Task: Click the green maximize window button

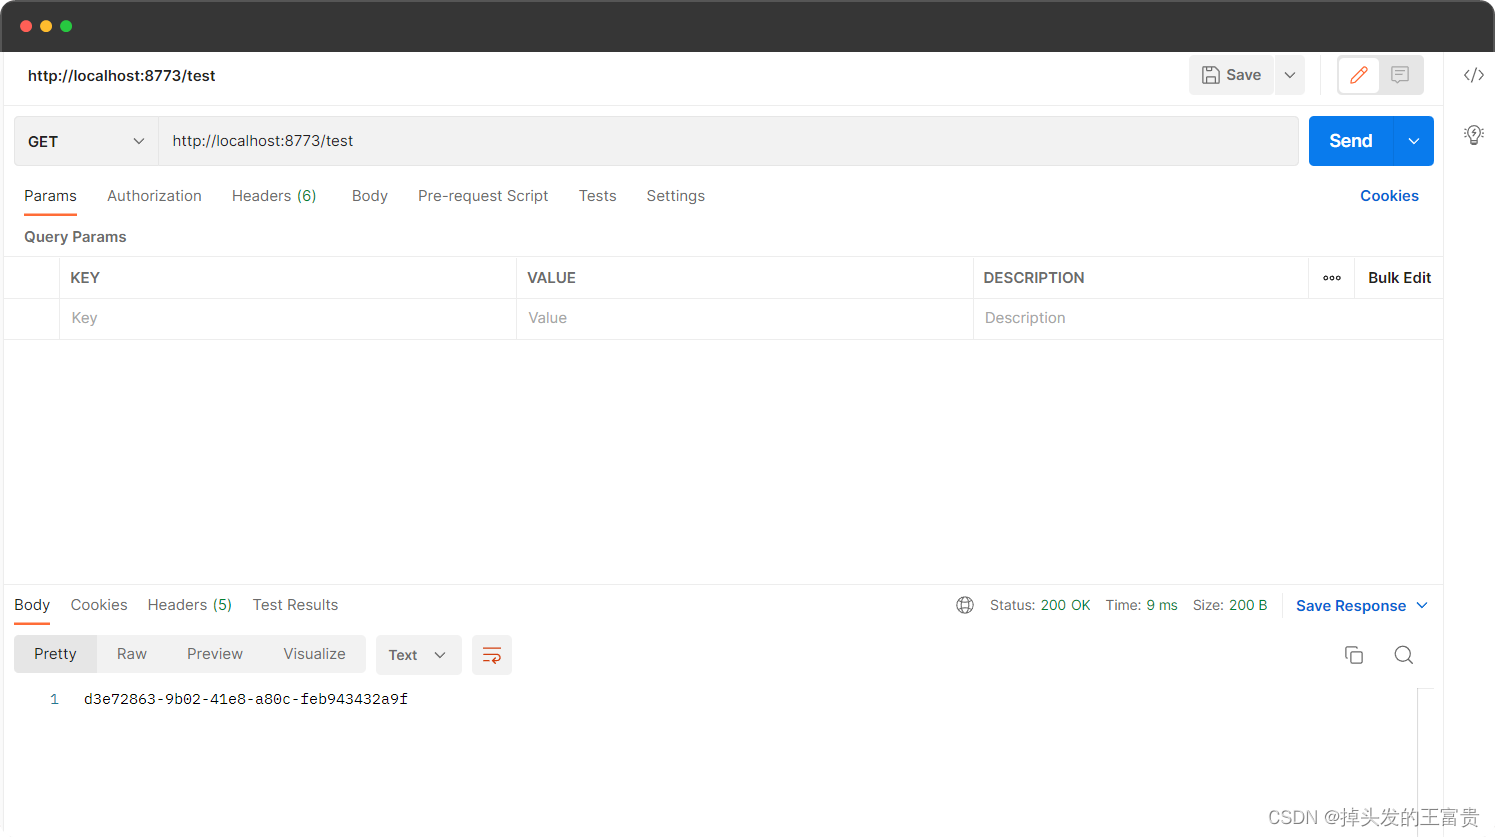Action: 66,26
